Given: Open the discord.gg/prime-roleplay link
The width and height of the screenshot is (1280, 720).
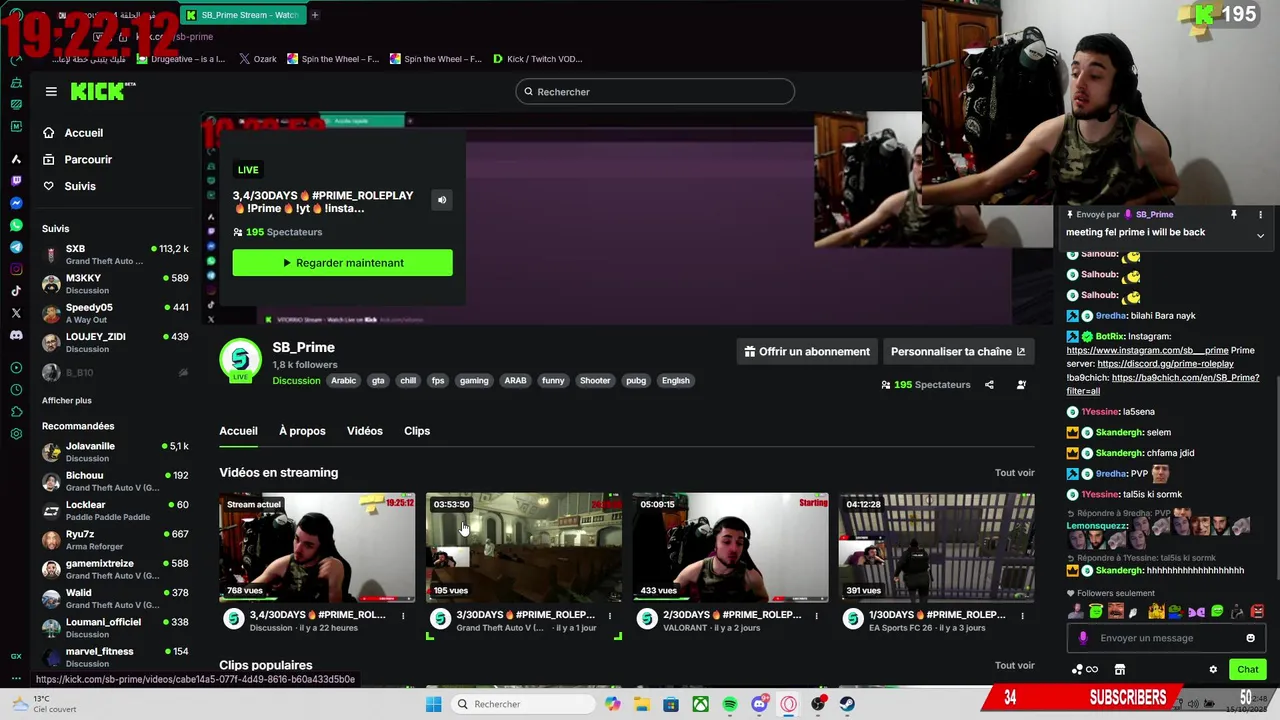Looking at the screenshot, I should (x=1165, y=364).
